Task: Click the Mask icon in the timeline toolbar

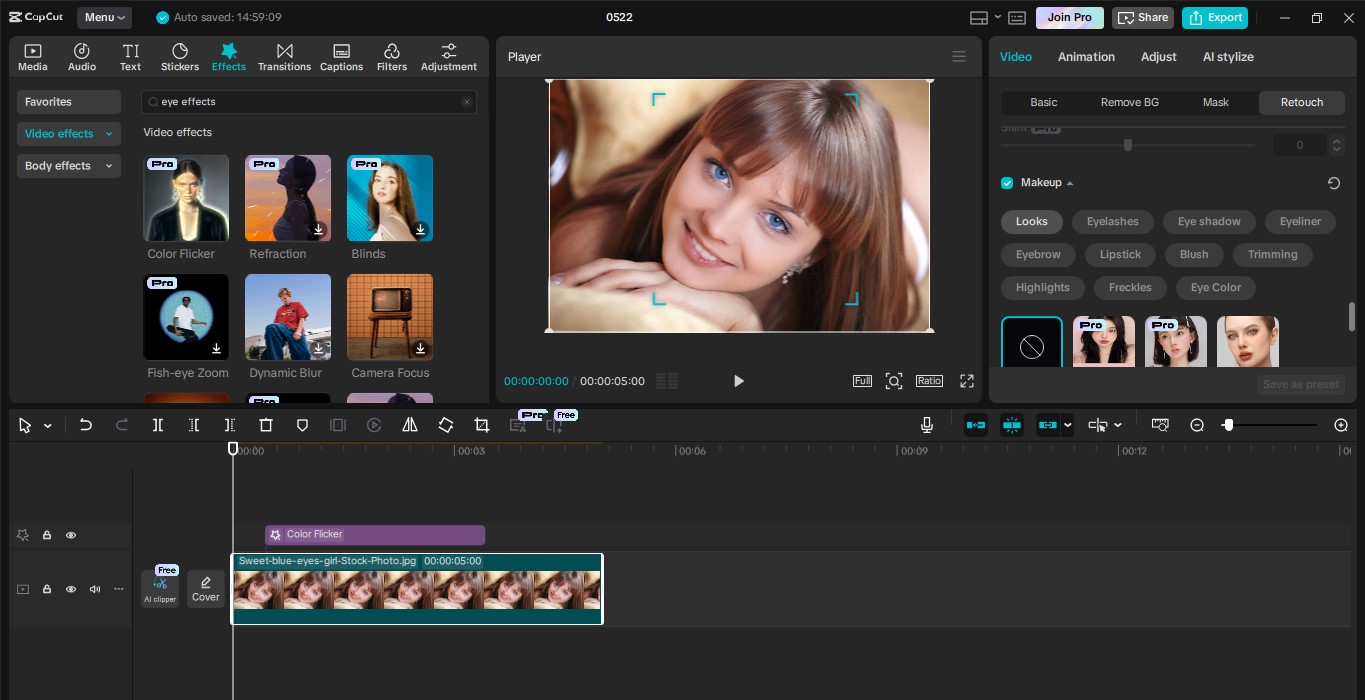Action: click(x=301, y=424)
